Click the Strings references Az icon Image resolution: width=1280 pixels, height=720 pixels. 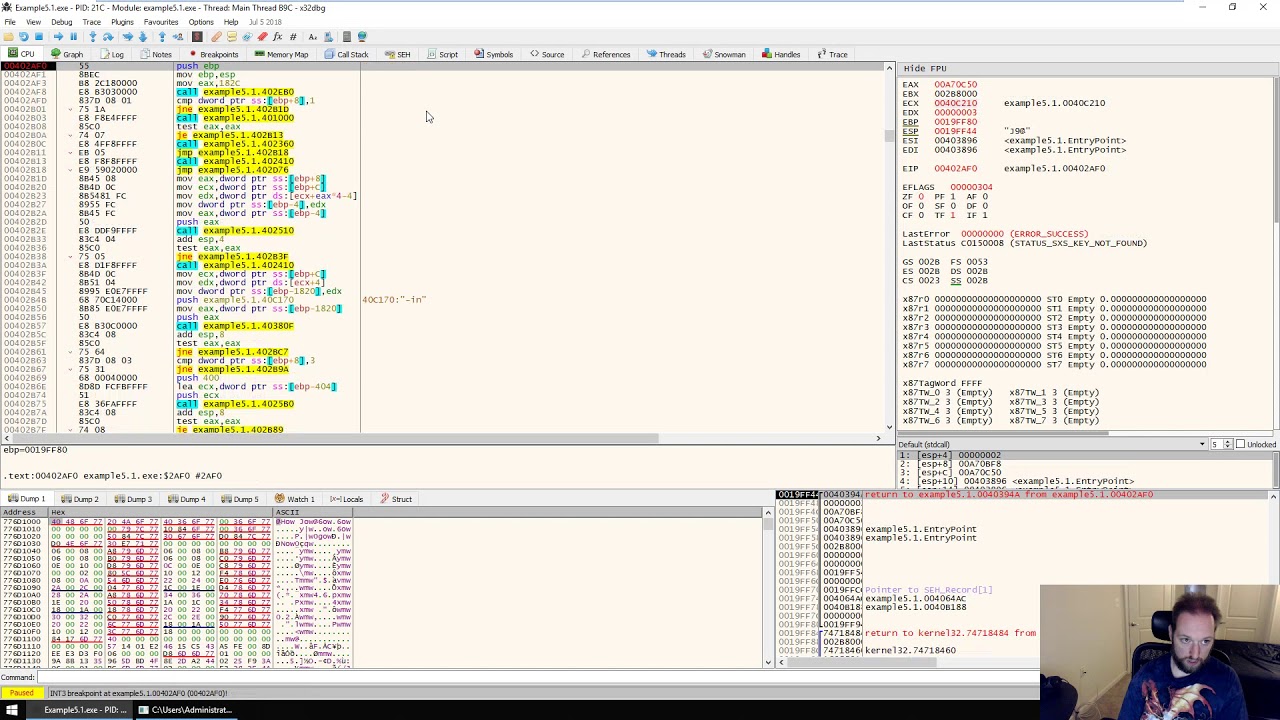(x=312, y=36)
